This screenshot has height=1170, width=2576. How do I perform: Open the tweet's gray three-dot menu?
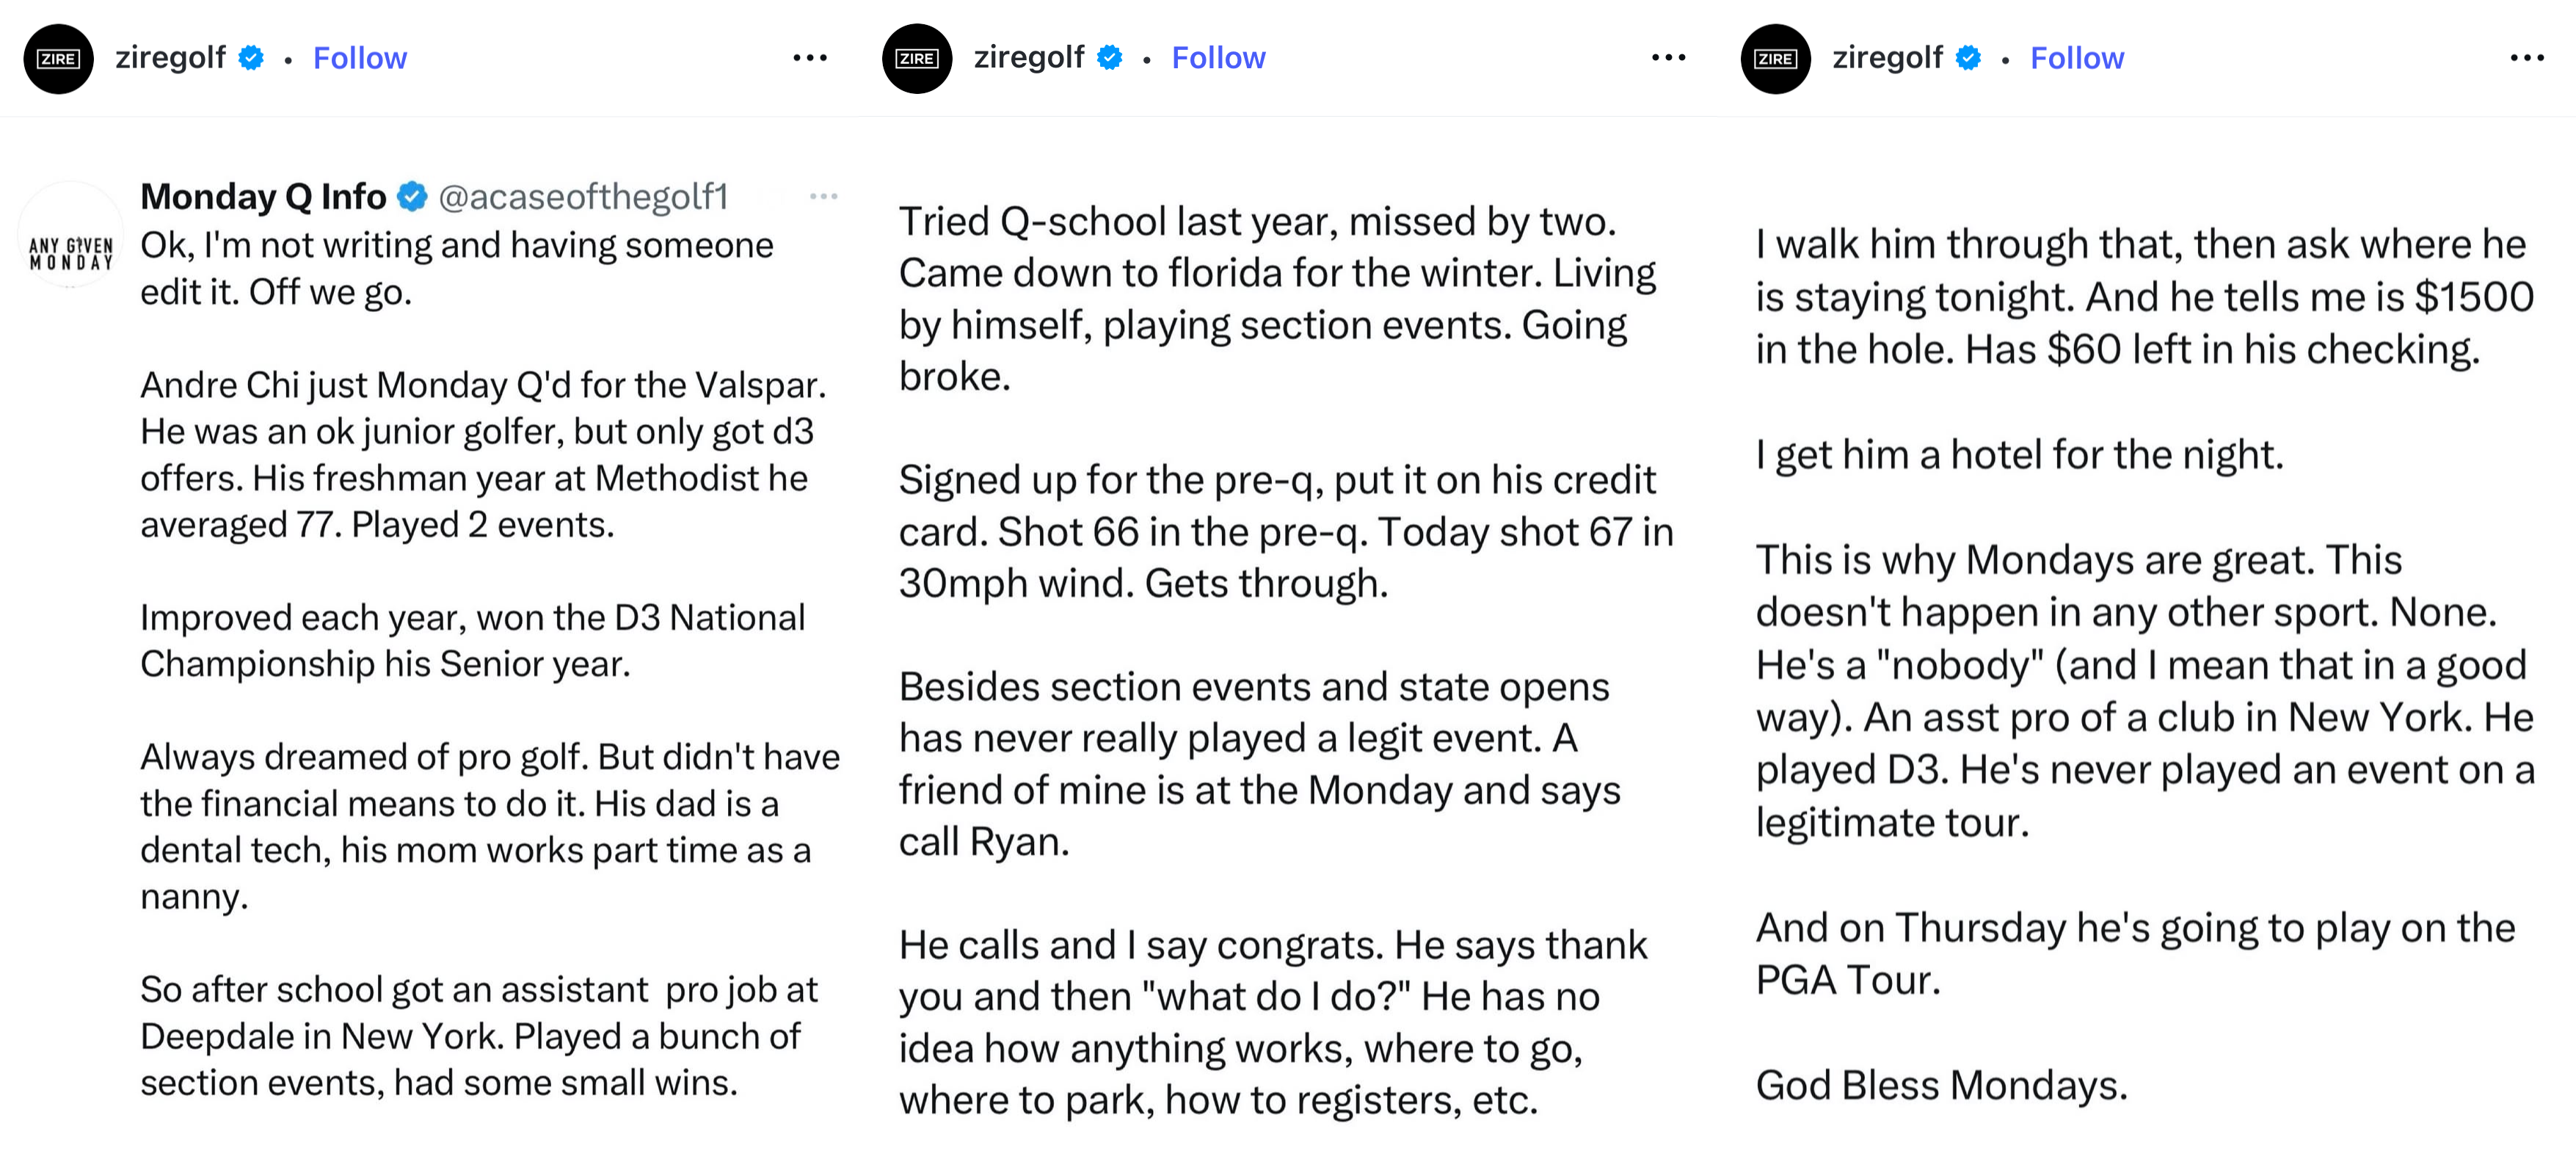[823, 196]
